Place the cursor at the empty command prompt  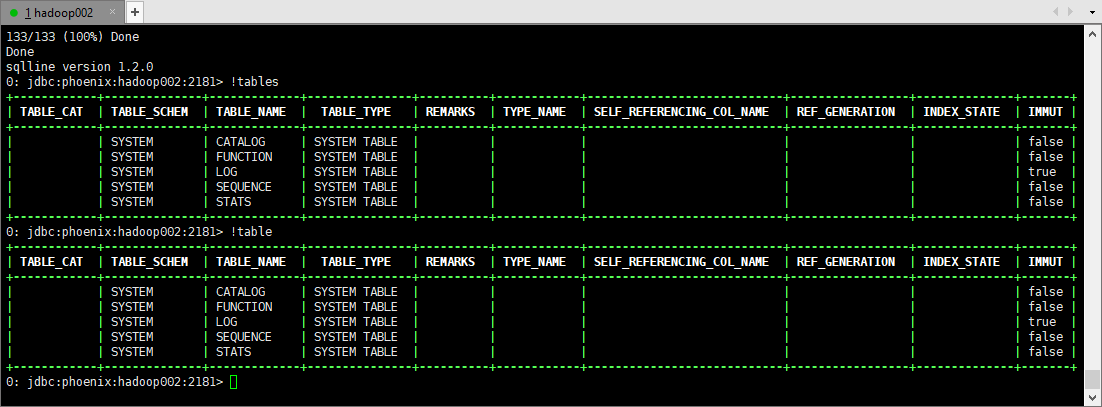(234, 382)
